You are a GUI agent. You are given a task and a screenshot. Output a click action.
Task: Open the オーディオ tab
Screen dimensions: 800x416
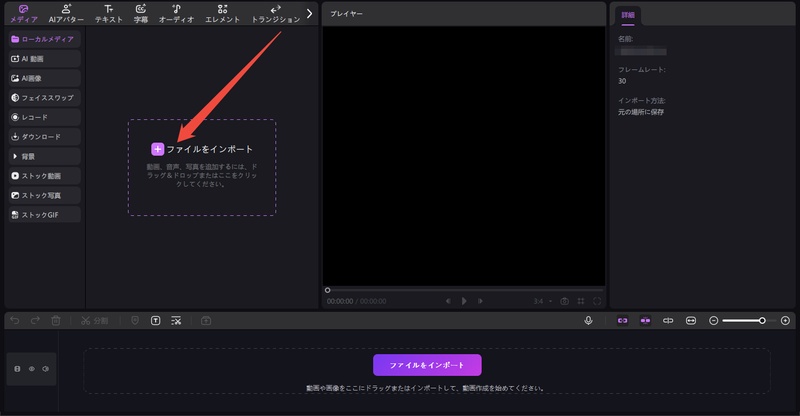click(x=176, y=14)
